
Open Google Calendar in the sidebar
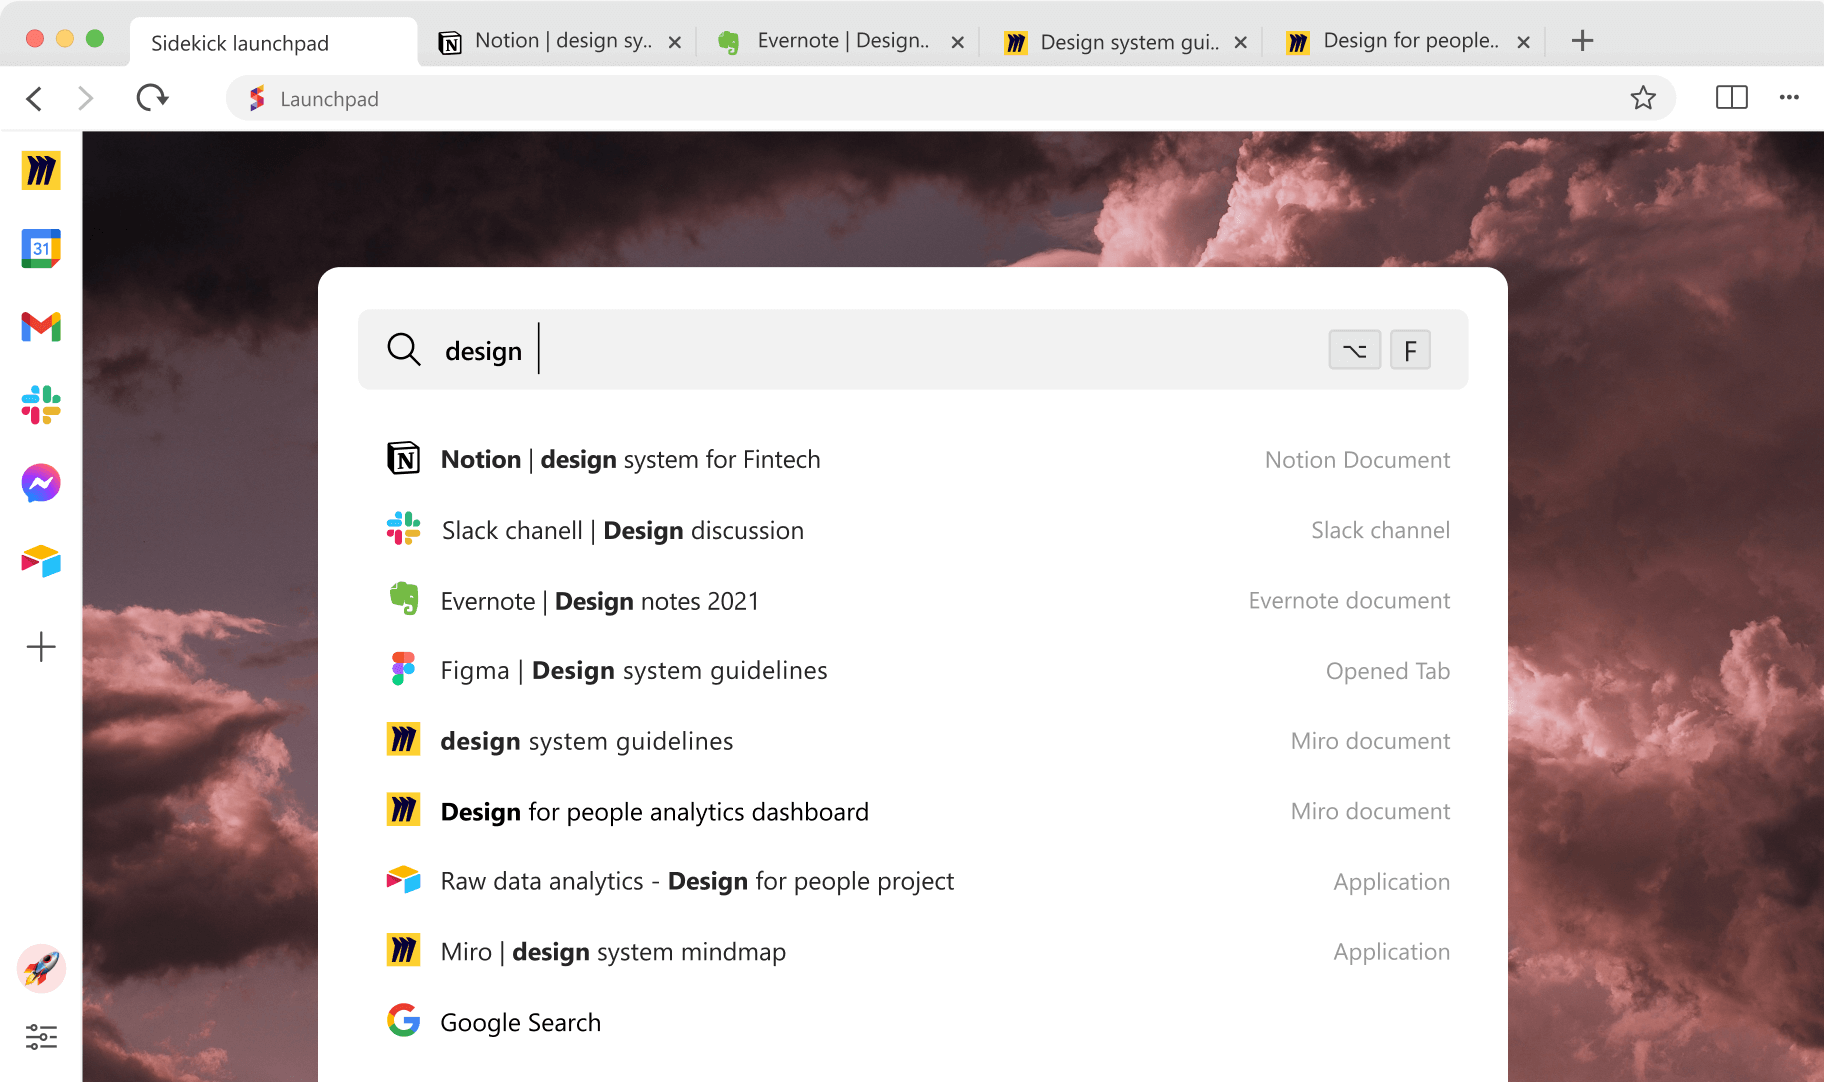(x=41, y=248)
